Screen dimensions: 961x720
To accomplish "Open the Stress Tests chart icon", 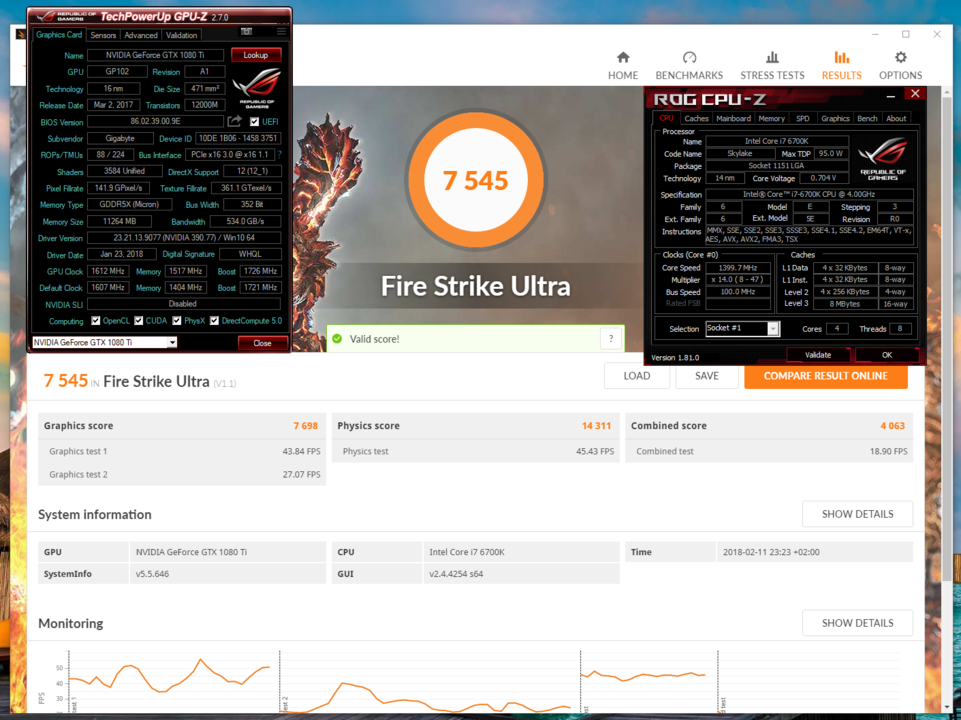I will click(772, 58).
